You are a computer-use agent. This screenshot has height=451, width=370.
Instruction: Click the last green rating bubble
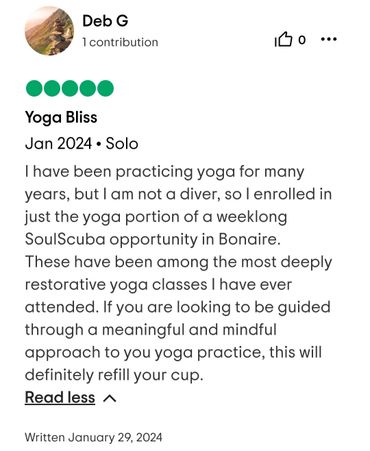coord(105,88)
